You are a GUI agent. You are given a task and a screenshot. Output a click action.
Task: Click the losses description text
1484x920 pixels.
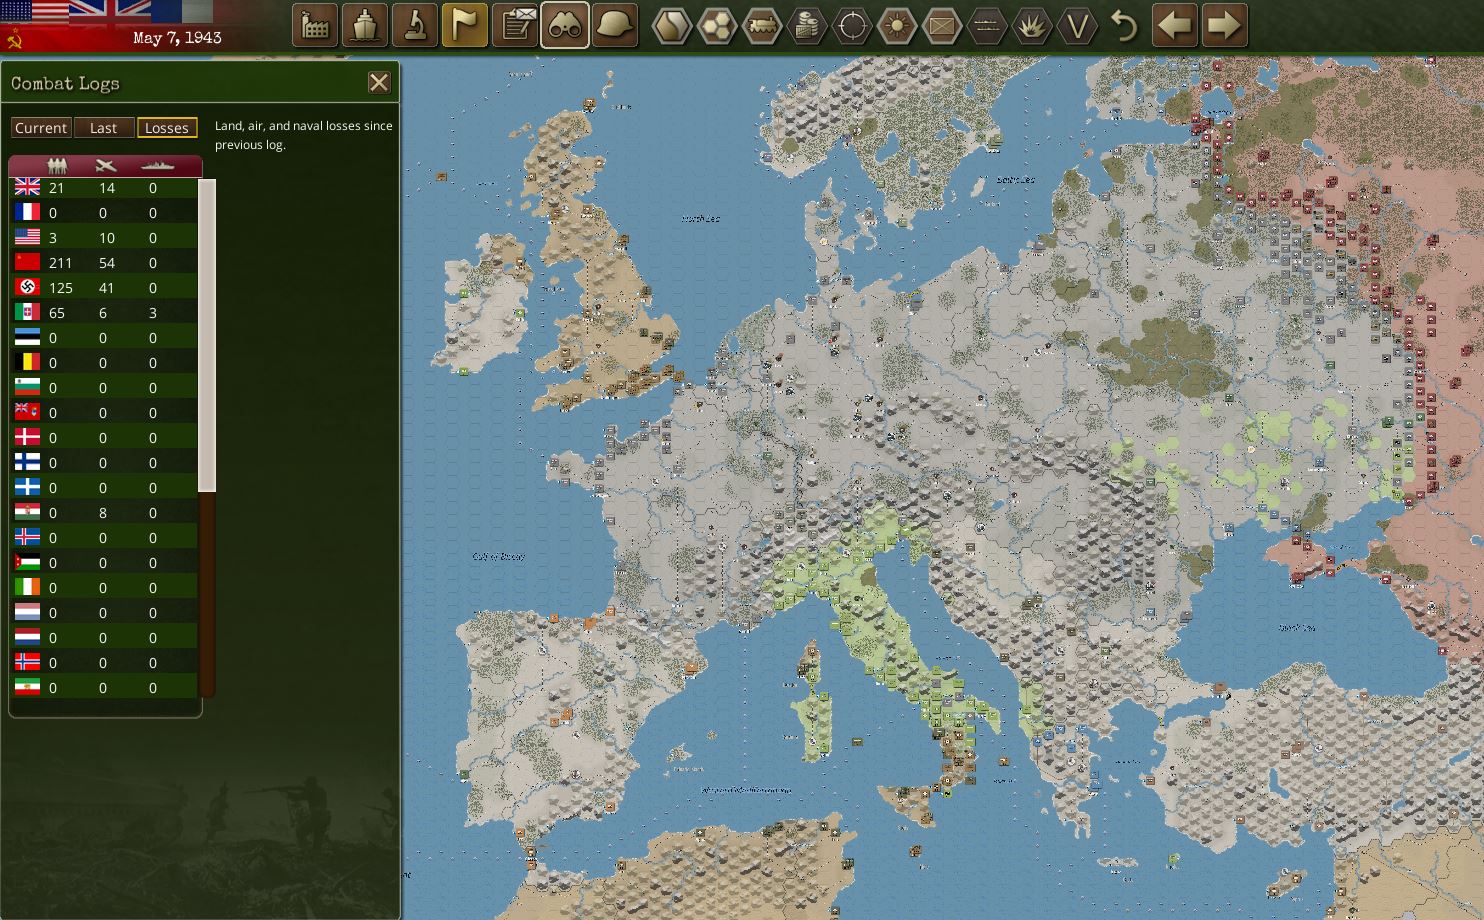click(303, 135)
